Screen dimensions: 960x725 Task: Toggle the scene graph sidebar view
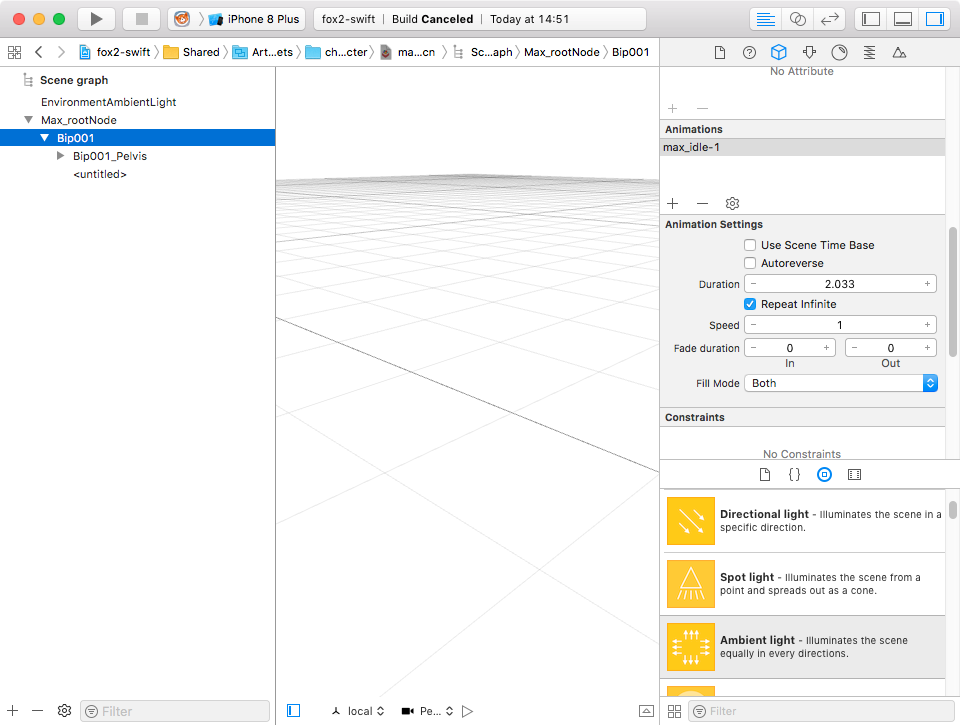click(294, 710)
